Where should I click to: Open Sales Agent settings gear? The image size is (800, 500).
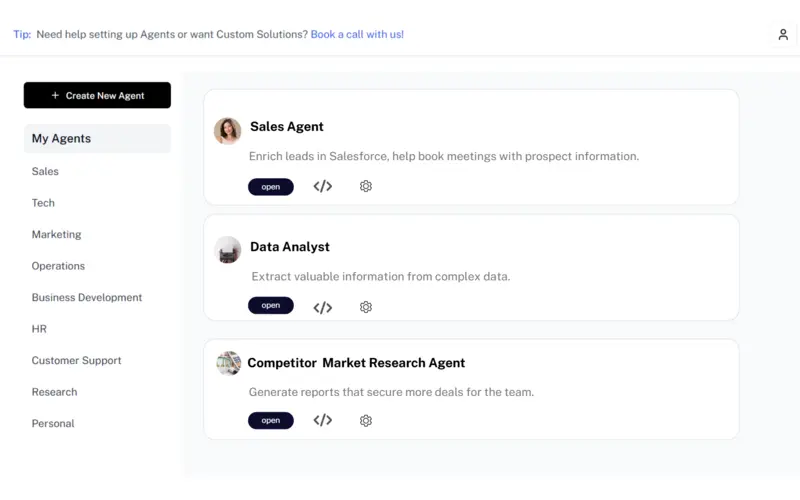click(365, 186)
